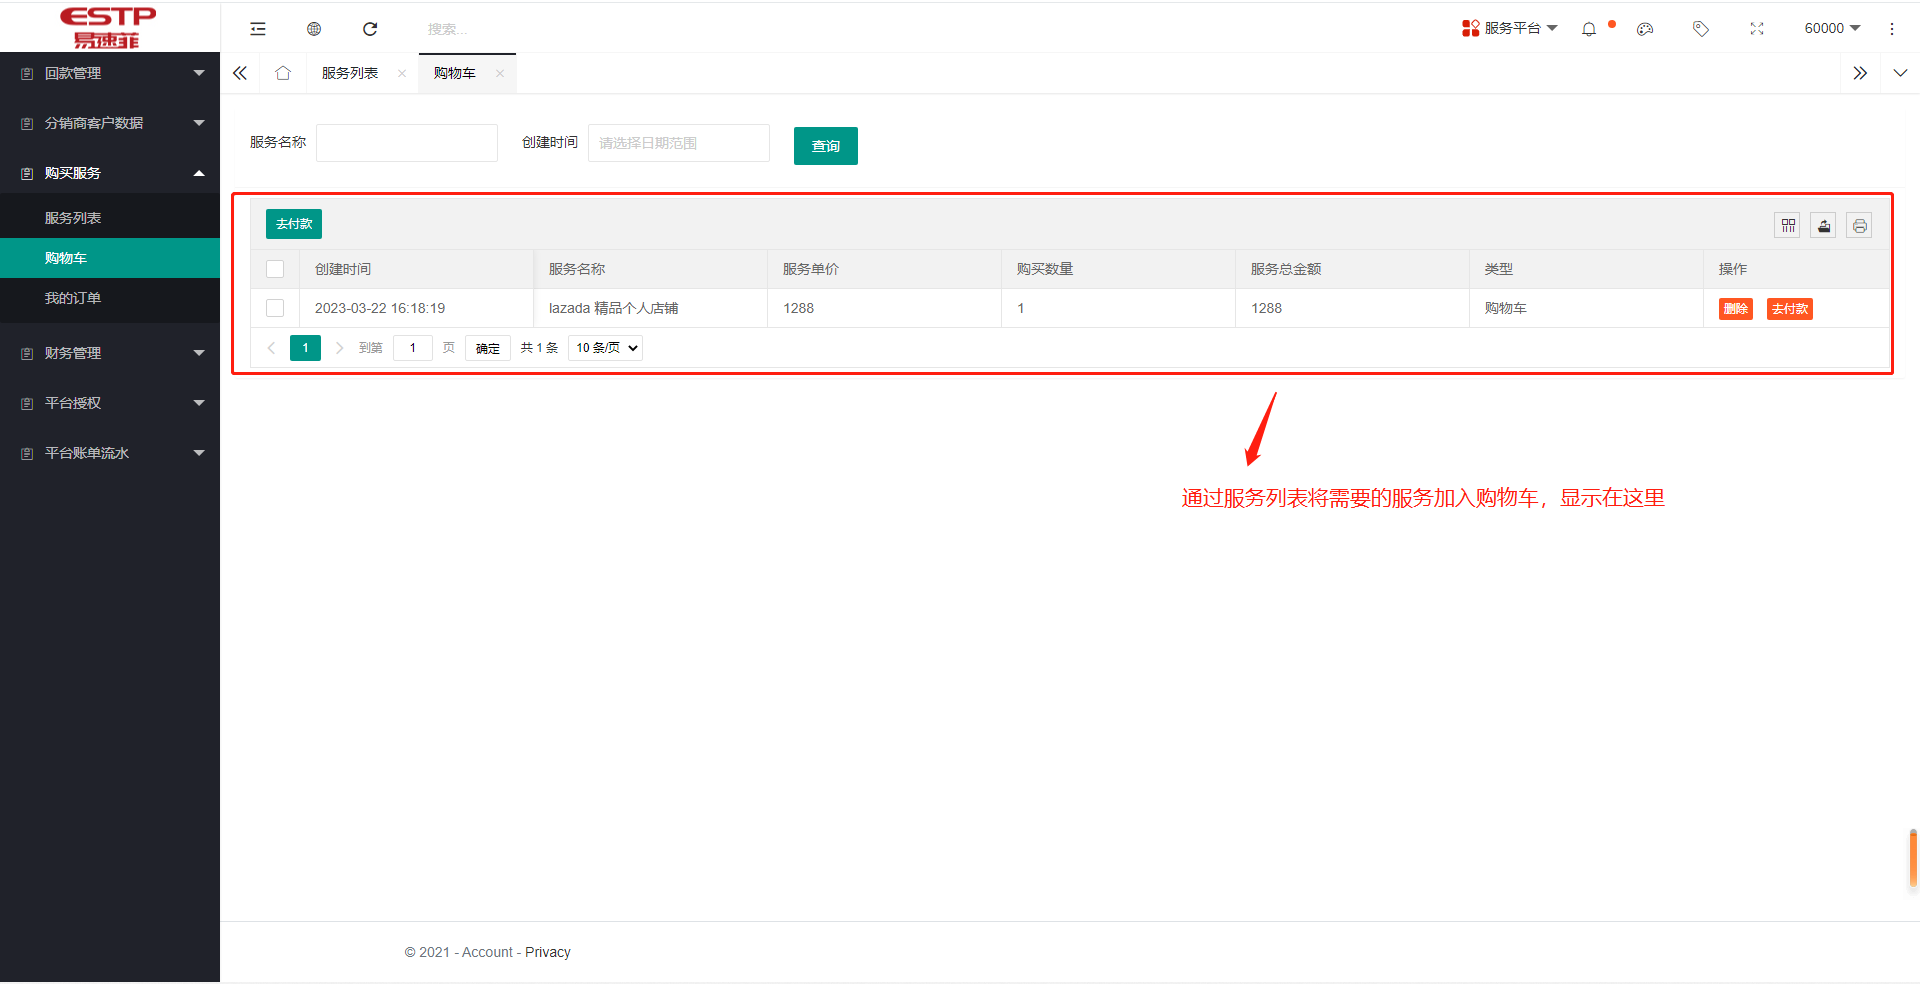The width and height of the screenshot is (1920, 984).
Task: Click the export icon in table toolbar
Action: (x=1824, y=226)
